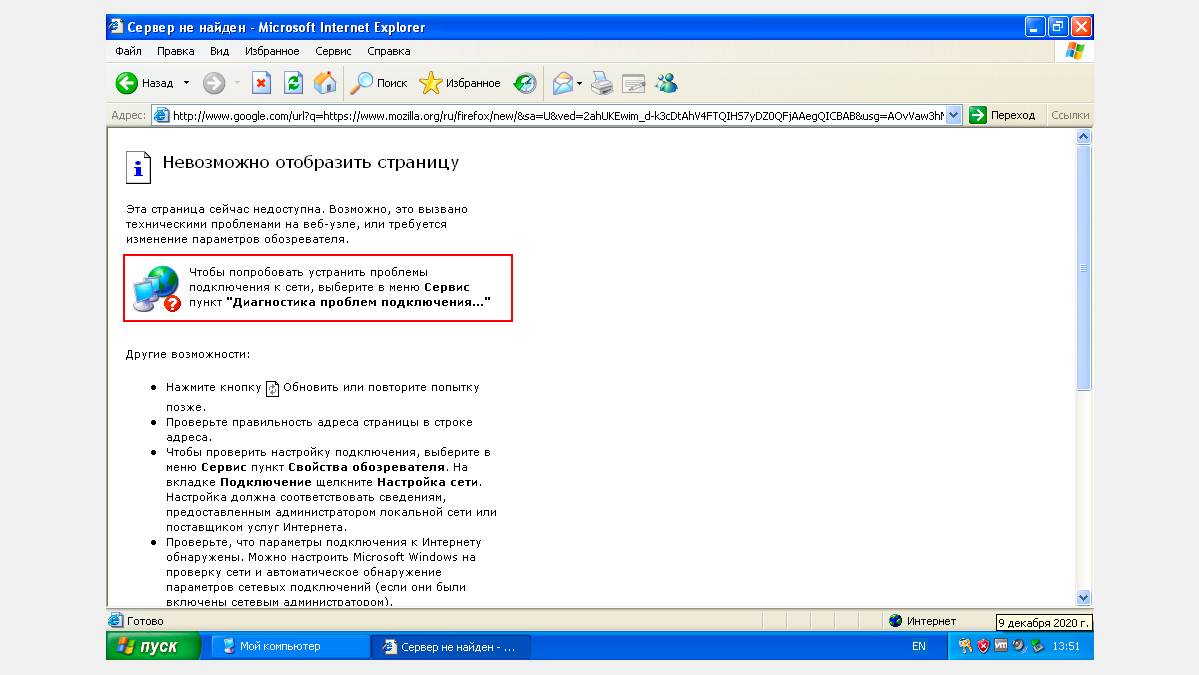Click the safely remove hardware tray icon
Viewport: 1199px width, 675px height.
pos(1037,646)
